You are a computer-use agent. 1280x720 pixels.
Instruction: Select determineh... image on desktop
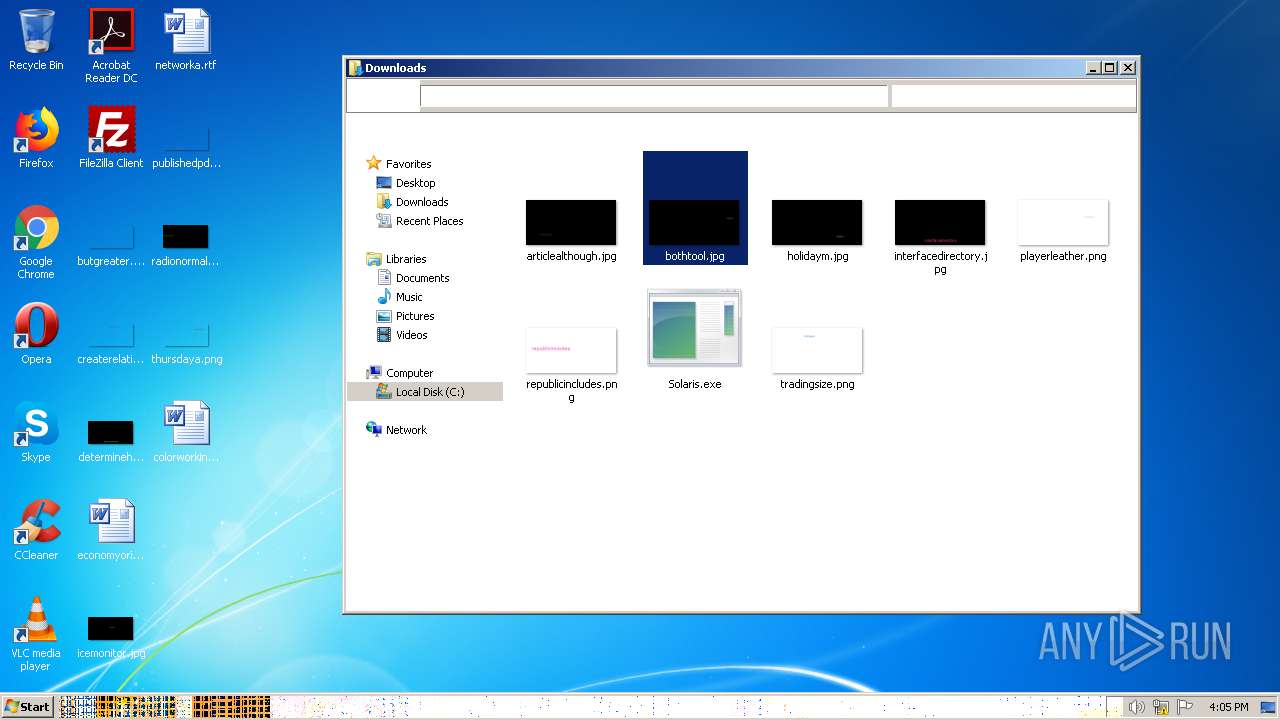coord(111,440)
